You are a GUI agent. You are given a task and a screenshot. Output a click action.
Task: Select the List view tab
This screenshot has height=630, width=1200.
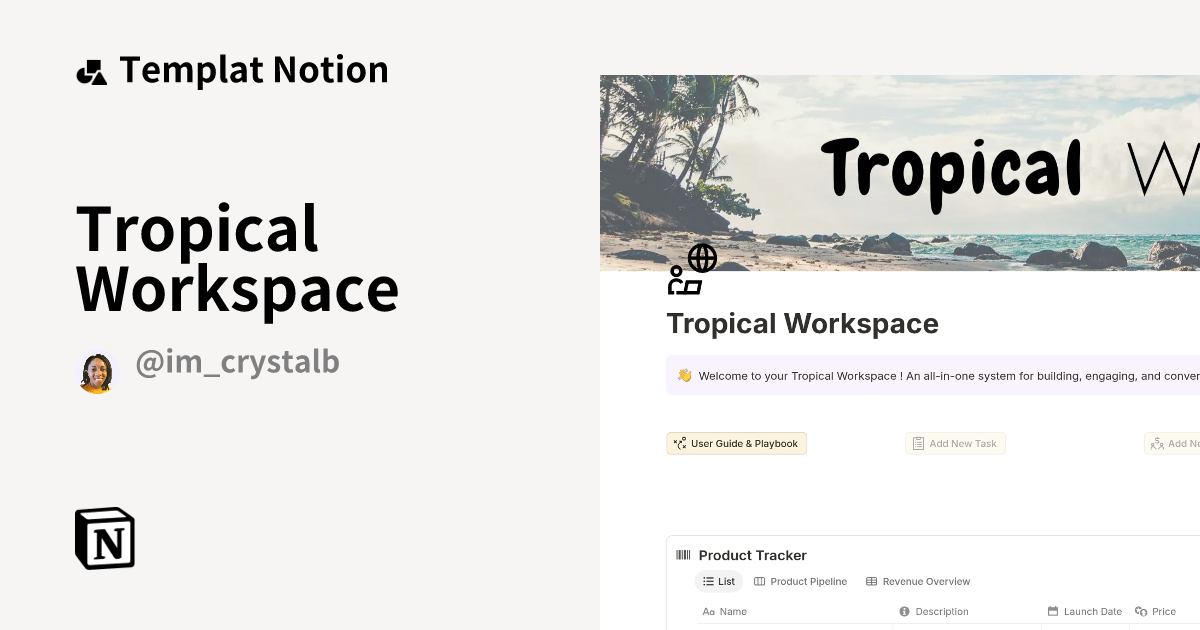pos(718,581)
